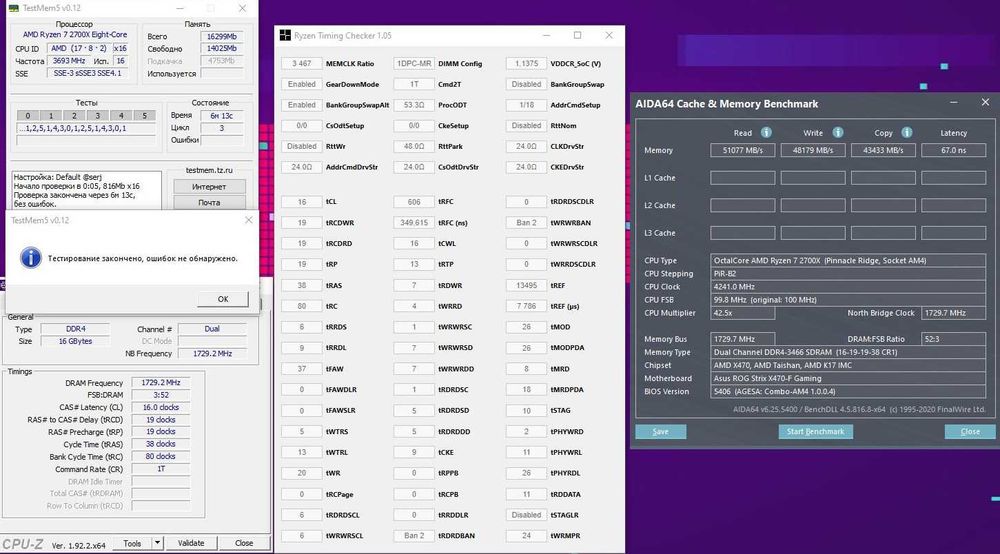Click the DRAM:FSB Ratio 52:3 field
Viewport: 1000px width, 554px height.
953,339
